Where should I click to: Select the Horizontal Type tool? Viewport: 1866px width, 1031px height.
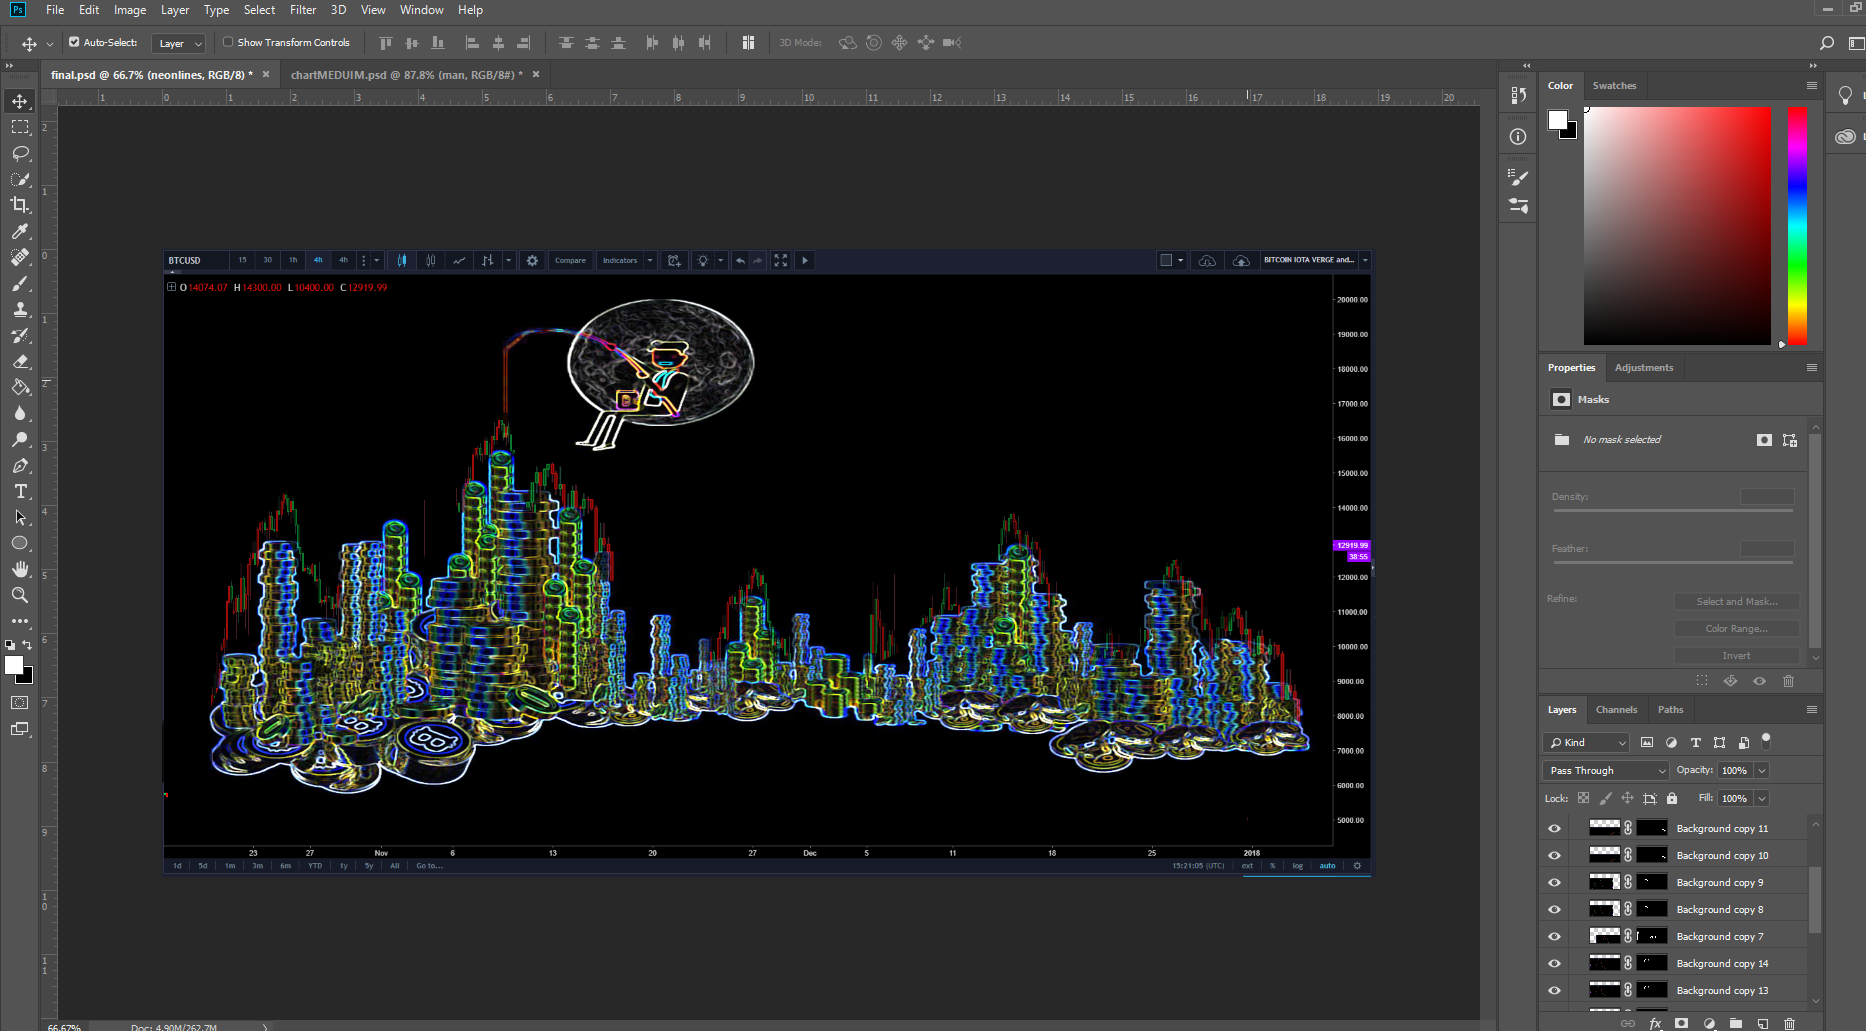point(20,491)
